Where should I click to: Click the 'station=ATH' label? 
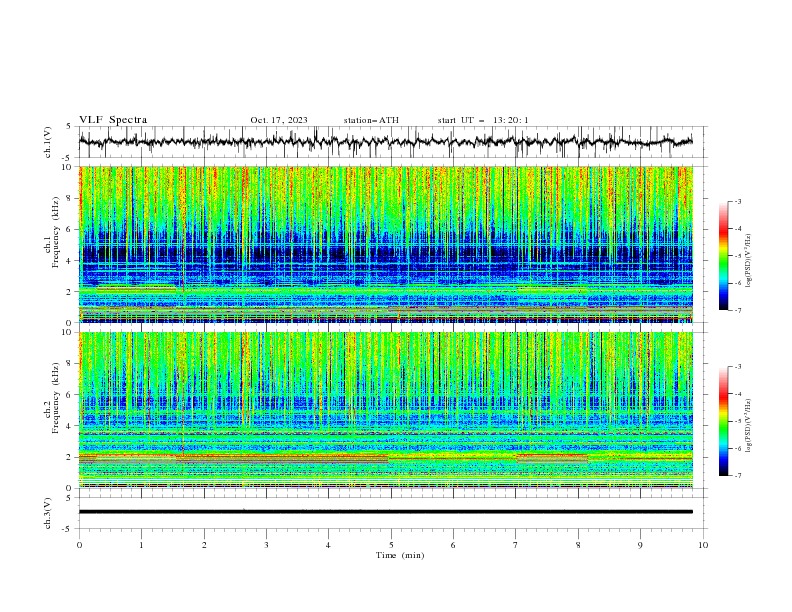tap(371, 120)
